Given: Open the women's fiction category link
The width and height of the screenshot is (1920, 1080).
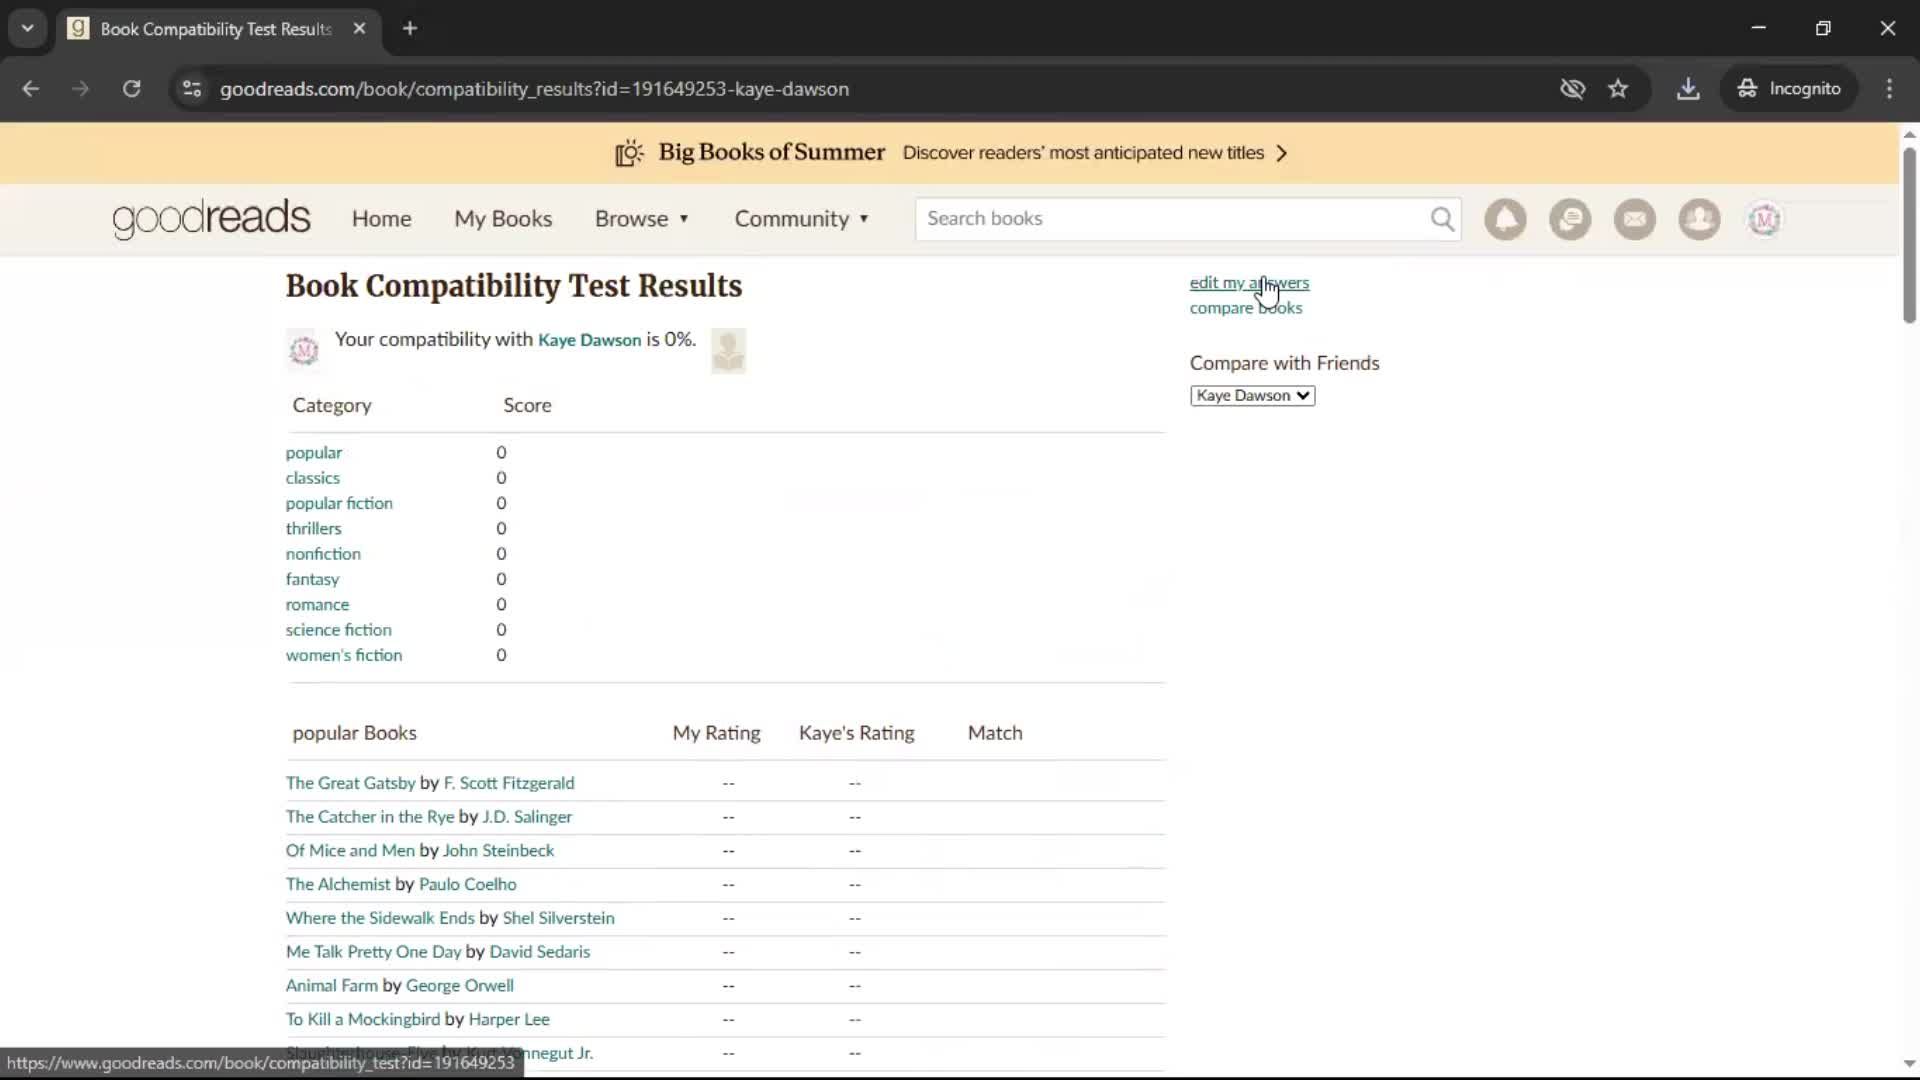Looking at the screenshot, I should click(x=344, y=655).
